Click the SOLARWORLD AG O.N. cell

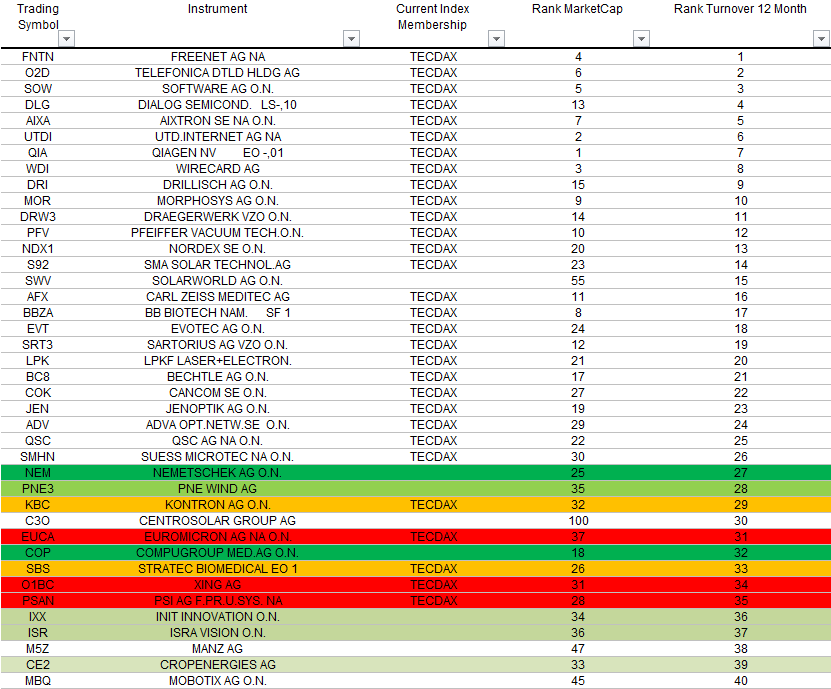pos(217,280)
